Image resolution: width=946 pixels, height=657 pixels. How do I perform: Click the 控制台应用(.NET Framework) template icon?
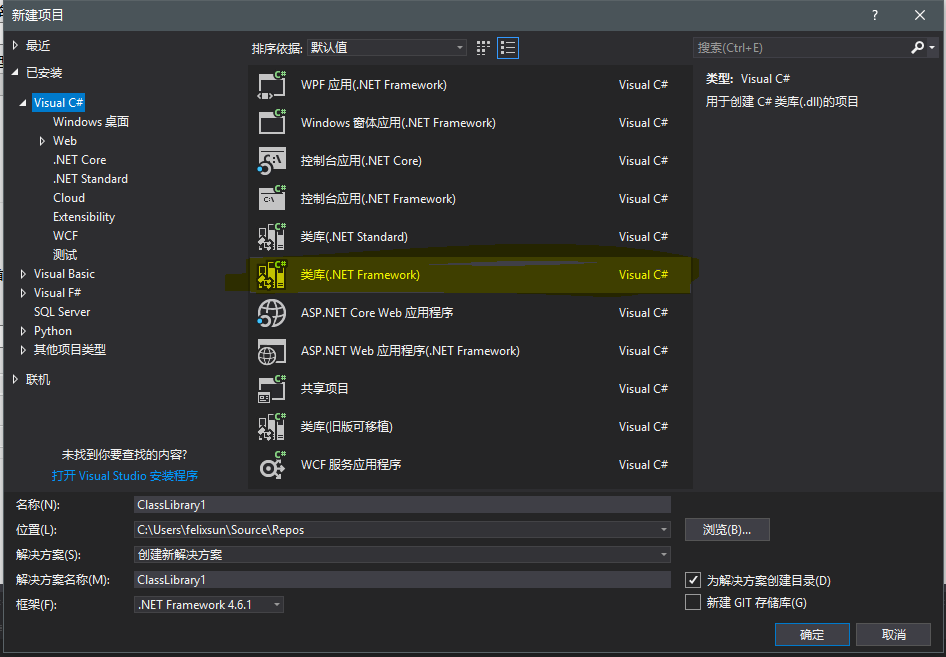(x=271, y=198)
